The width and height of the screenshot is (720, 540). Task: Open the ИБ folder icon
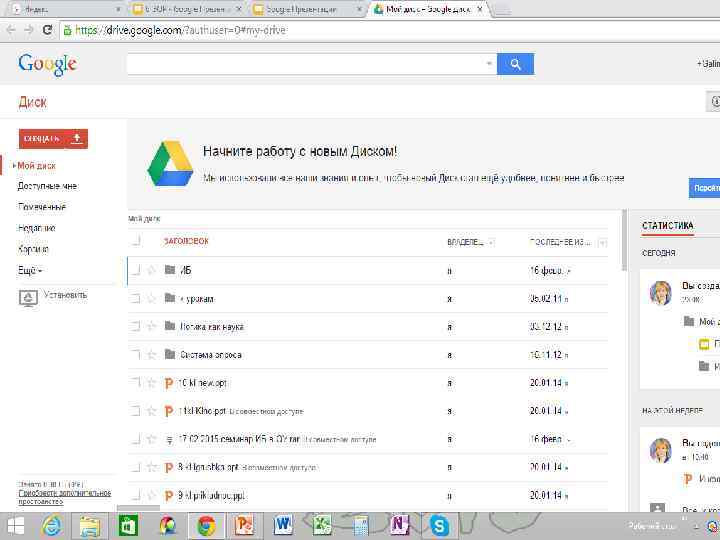coord(170,270)
